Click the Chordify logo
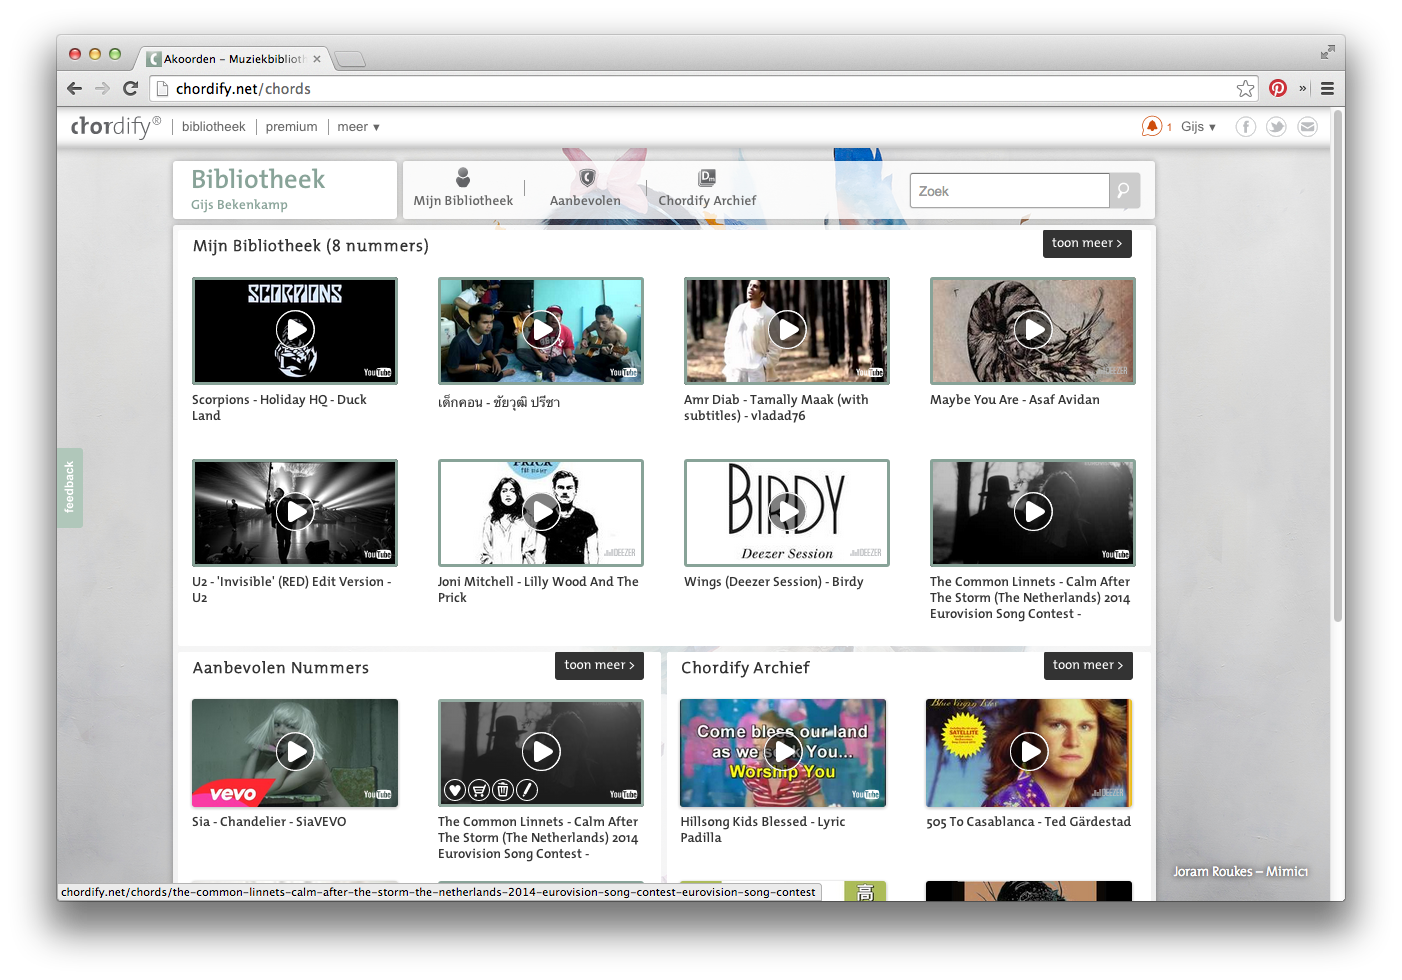 (x=115, y=126)
